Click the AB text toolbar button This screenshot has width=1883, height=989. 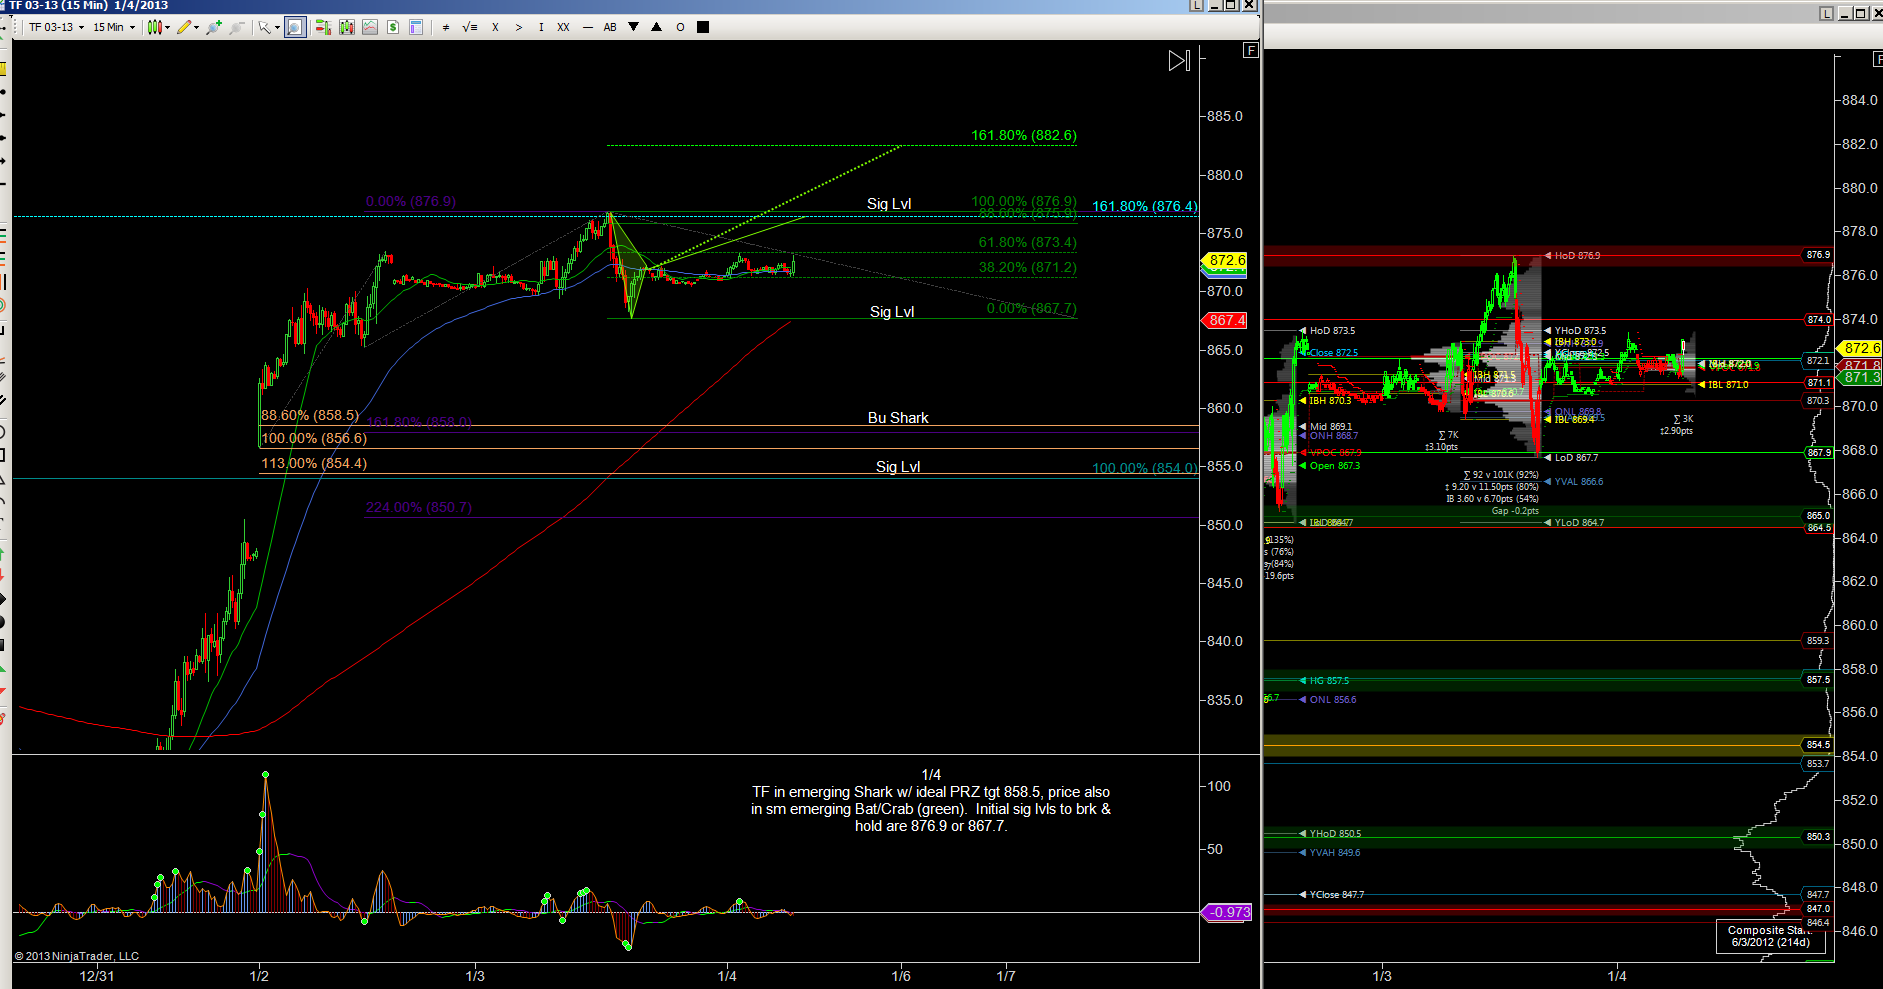(x=610, y=27)
